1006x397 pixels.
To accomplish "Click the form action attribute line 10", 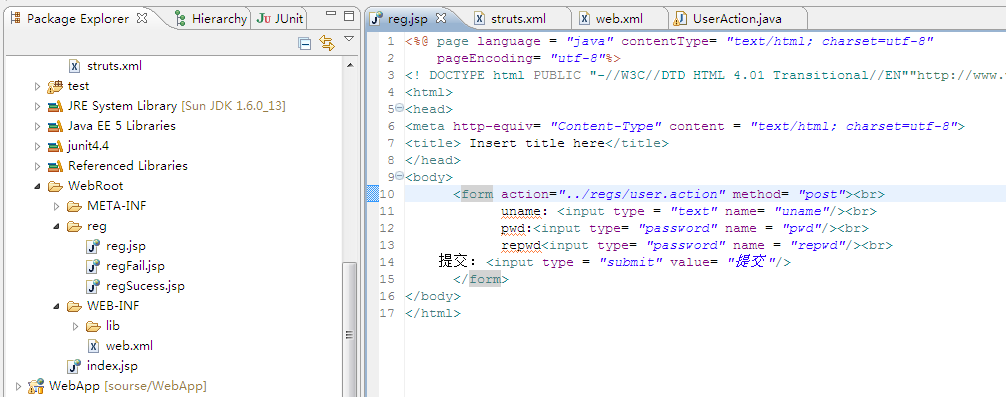I will tap(613, 194).
